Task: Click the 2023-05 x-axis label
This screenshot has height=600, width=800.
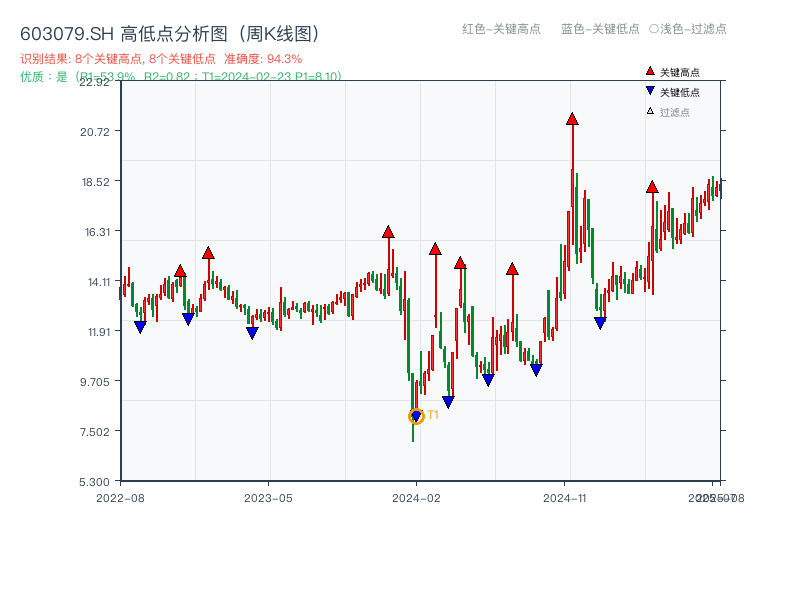Action: 268,498
